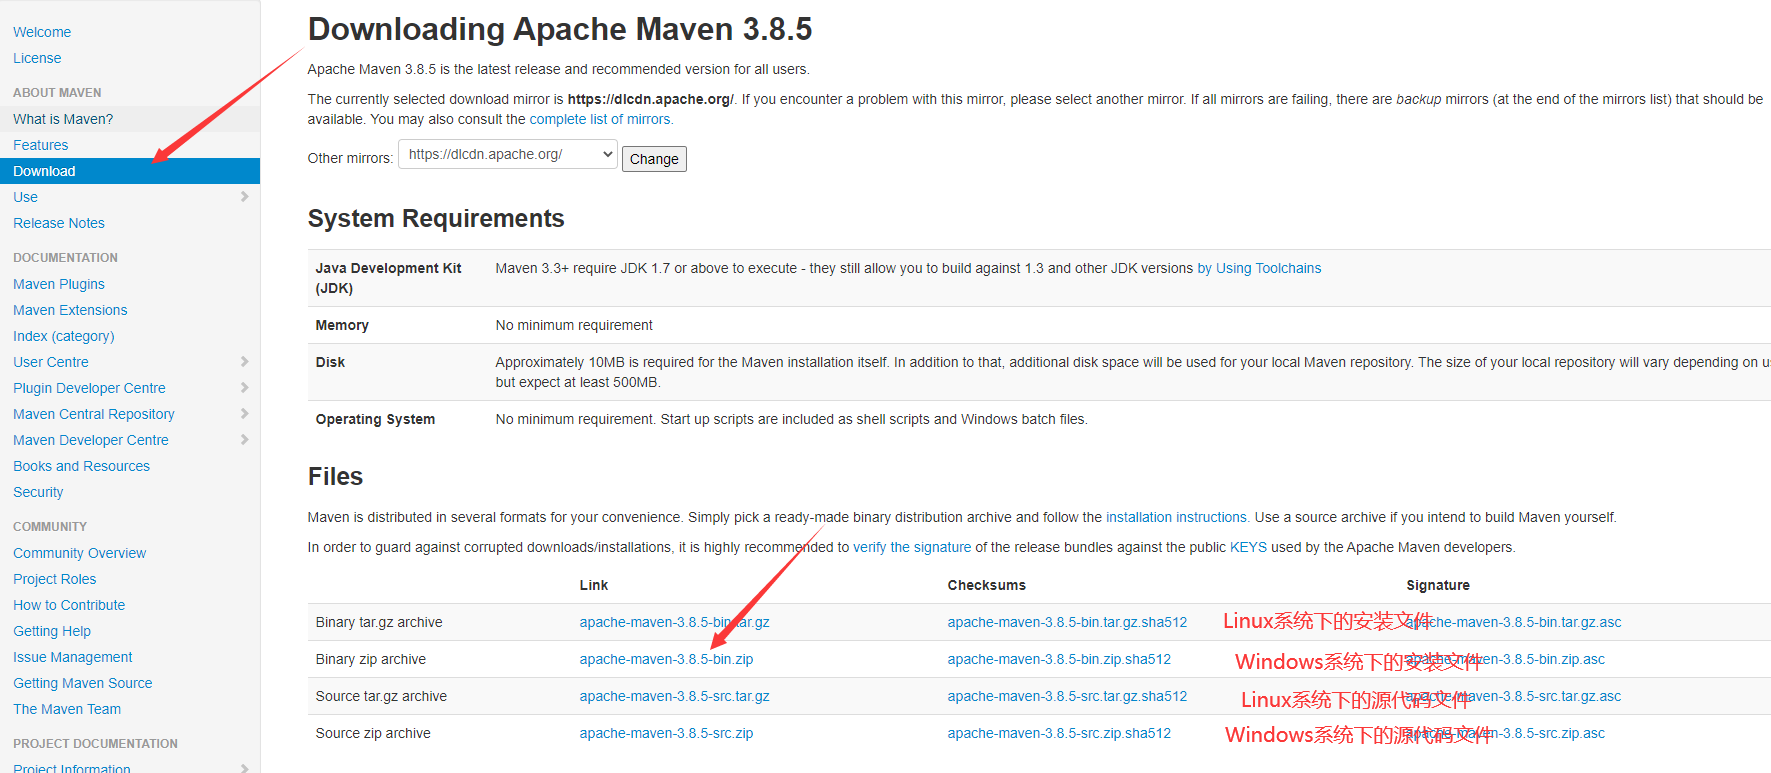1771x773 pixels.
Task: Open the KEYS link
Action: (1248, 547)
